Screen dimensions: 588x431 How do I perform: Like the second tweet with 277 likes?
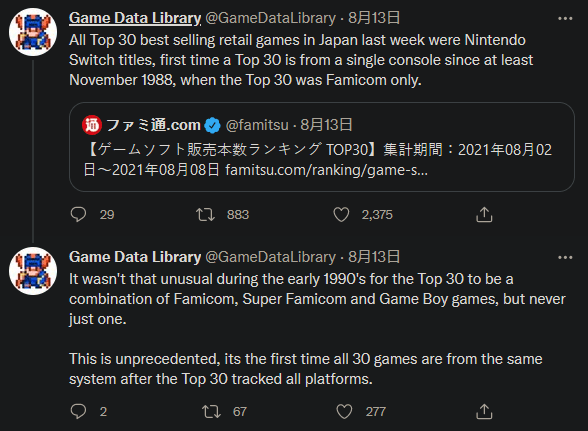pyautogui.click(x=344, y=411)
